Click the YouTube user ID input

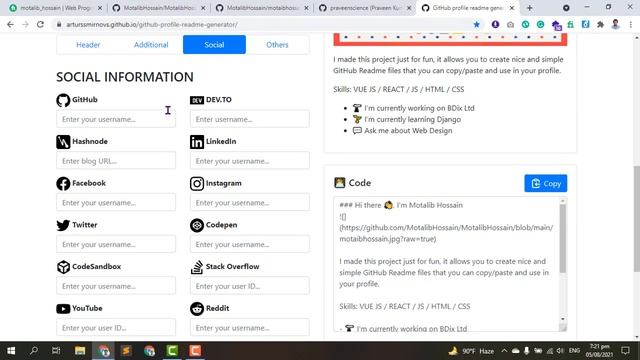pos(116,327)
